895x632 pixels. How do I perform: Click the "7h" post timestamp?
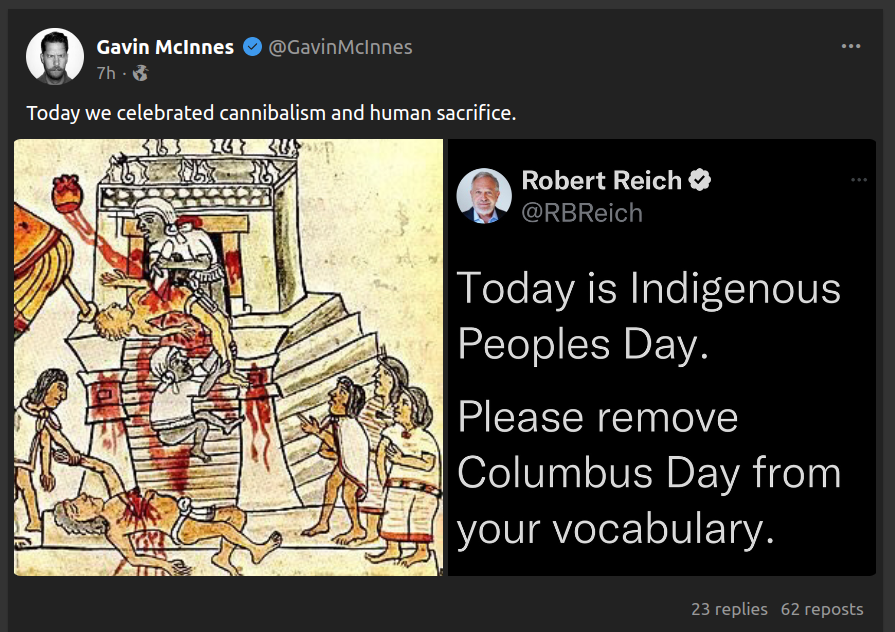point(106,73)
